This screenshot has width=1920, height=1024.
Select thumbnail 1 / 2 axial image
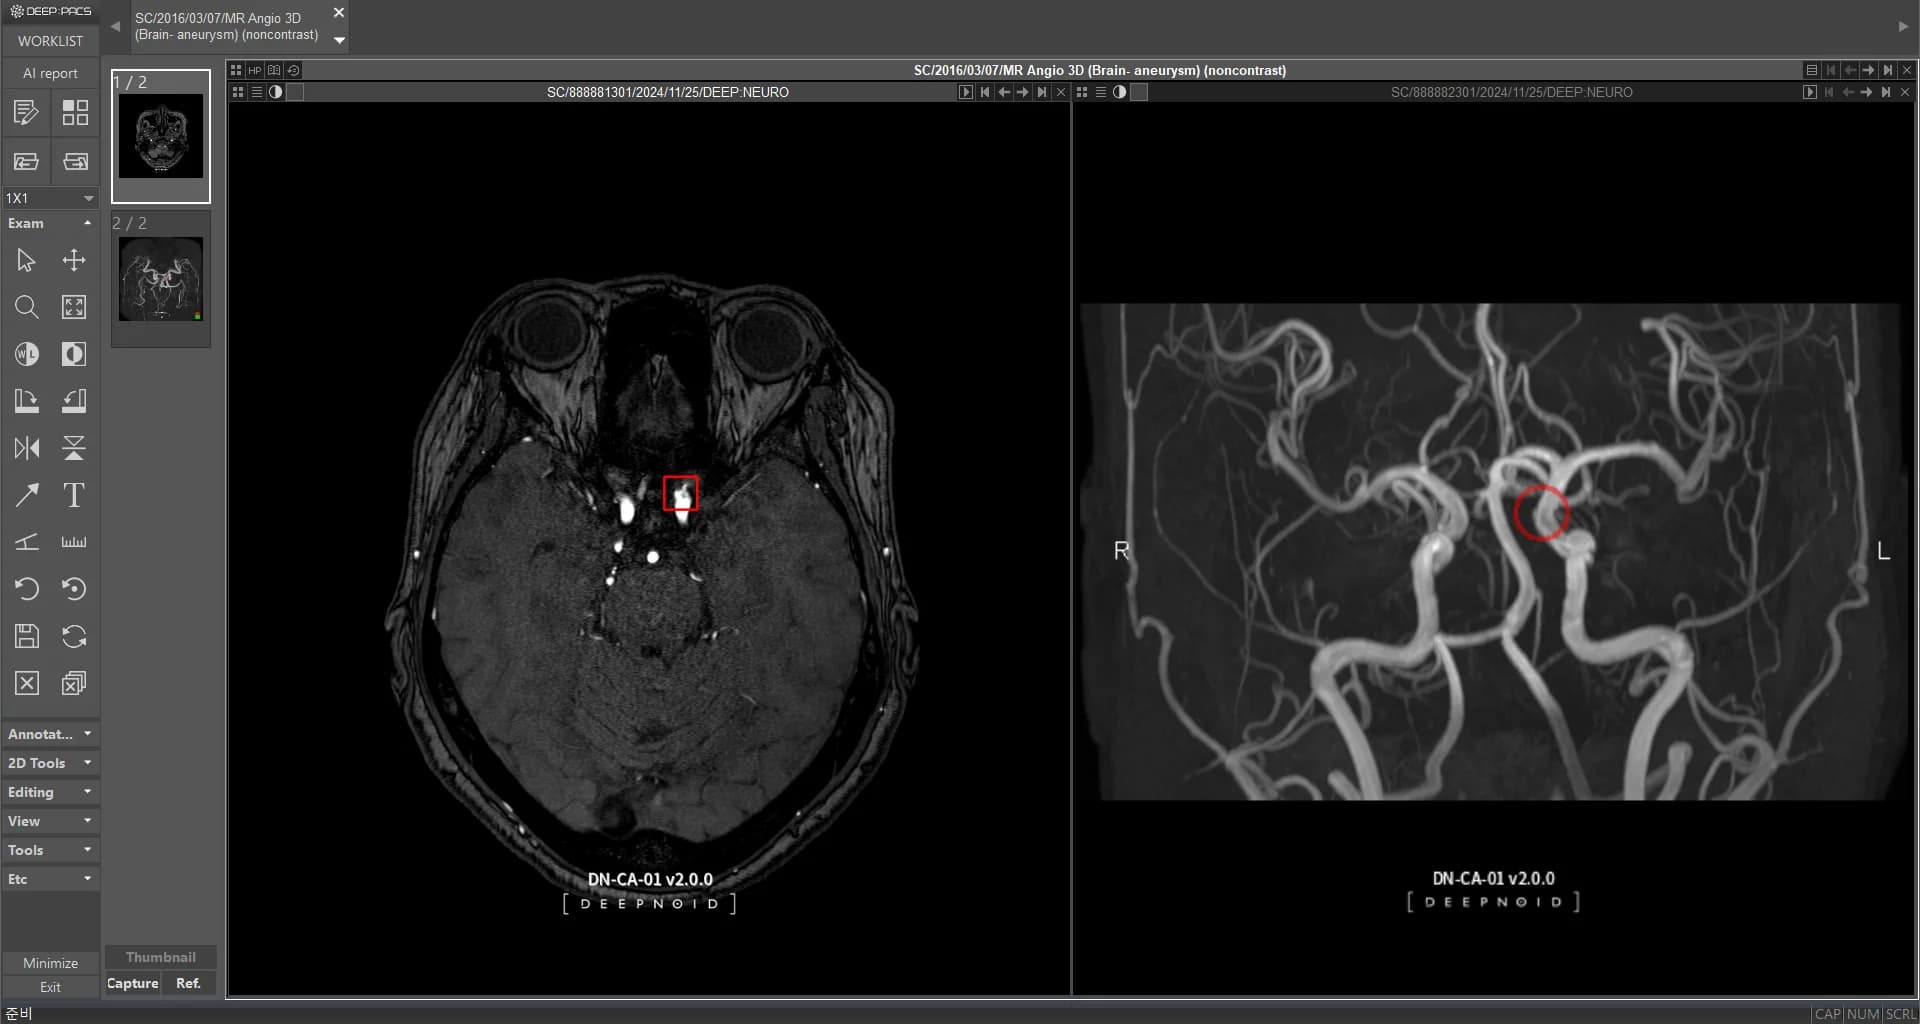tap(161, 136)
